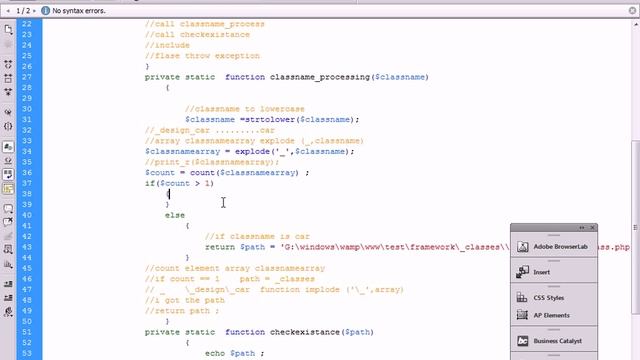Expand the floating panel dock arrows

click(x=582, y=228)
